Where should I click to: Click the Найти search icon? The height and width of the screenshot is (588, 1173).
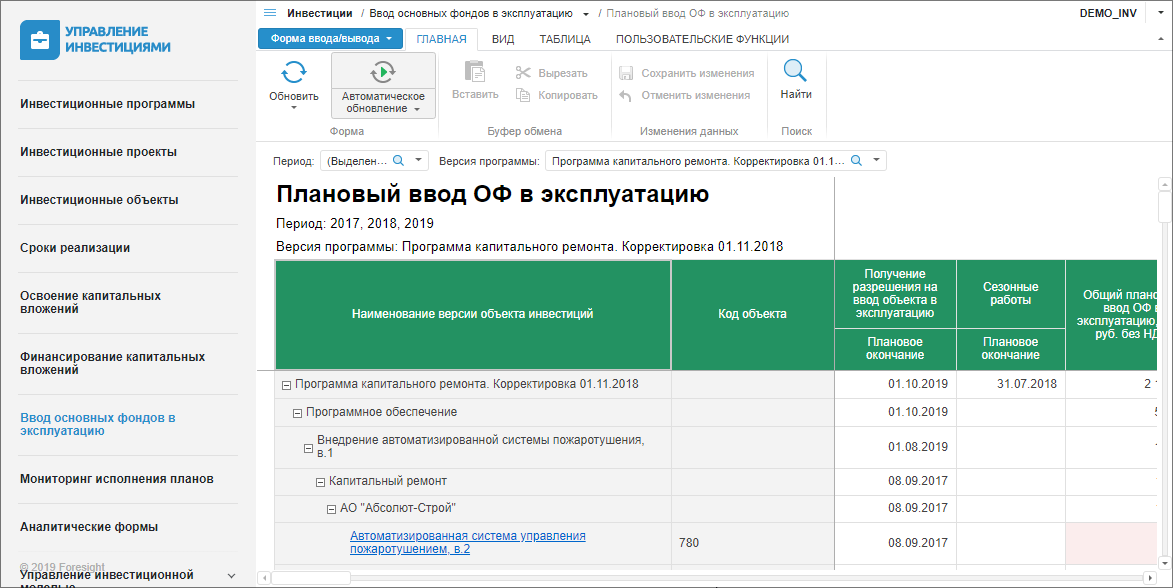pyautogui.click(x=795, y=71)
